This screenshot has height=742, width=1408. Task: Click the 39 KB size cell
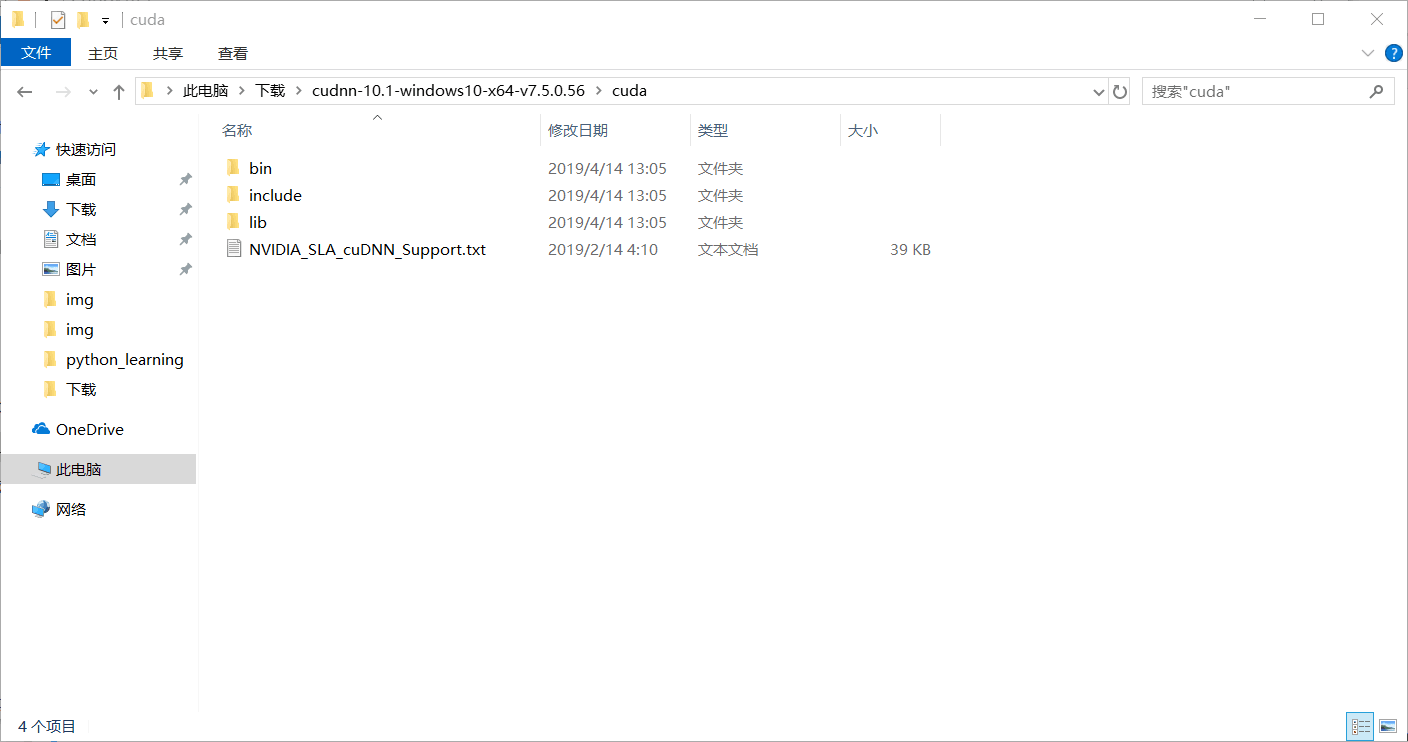point(910,249)
